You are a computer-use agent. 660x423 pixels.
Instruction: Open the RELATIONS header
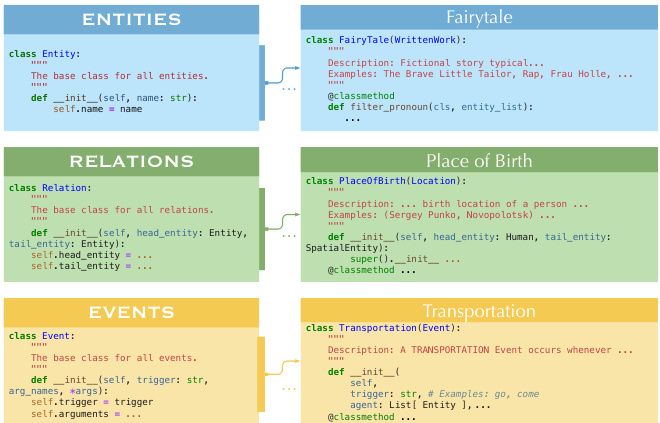[132, 162]
